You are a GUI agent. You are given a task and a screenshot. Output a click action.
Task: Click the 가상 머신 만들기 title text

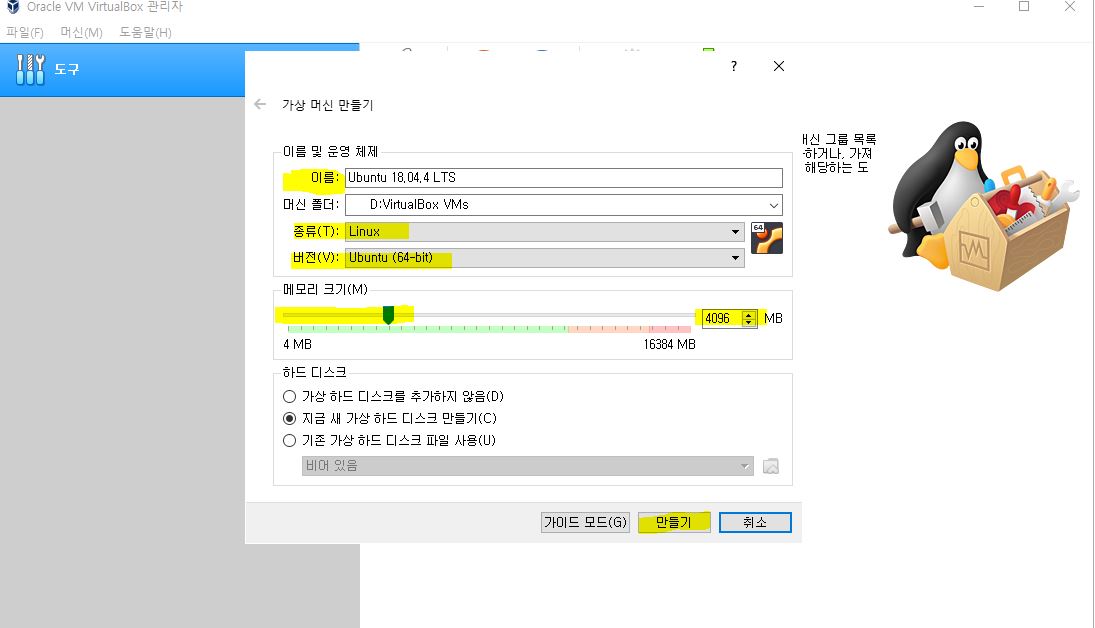point(328,105)
